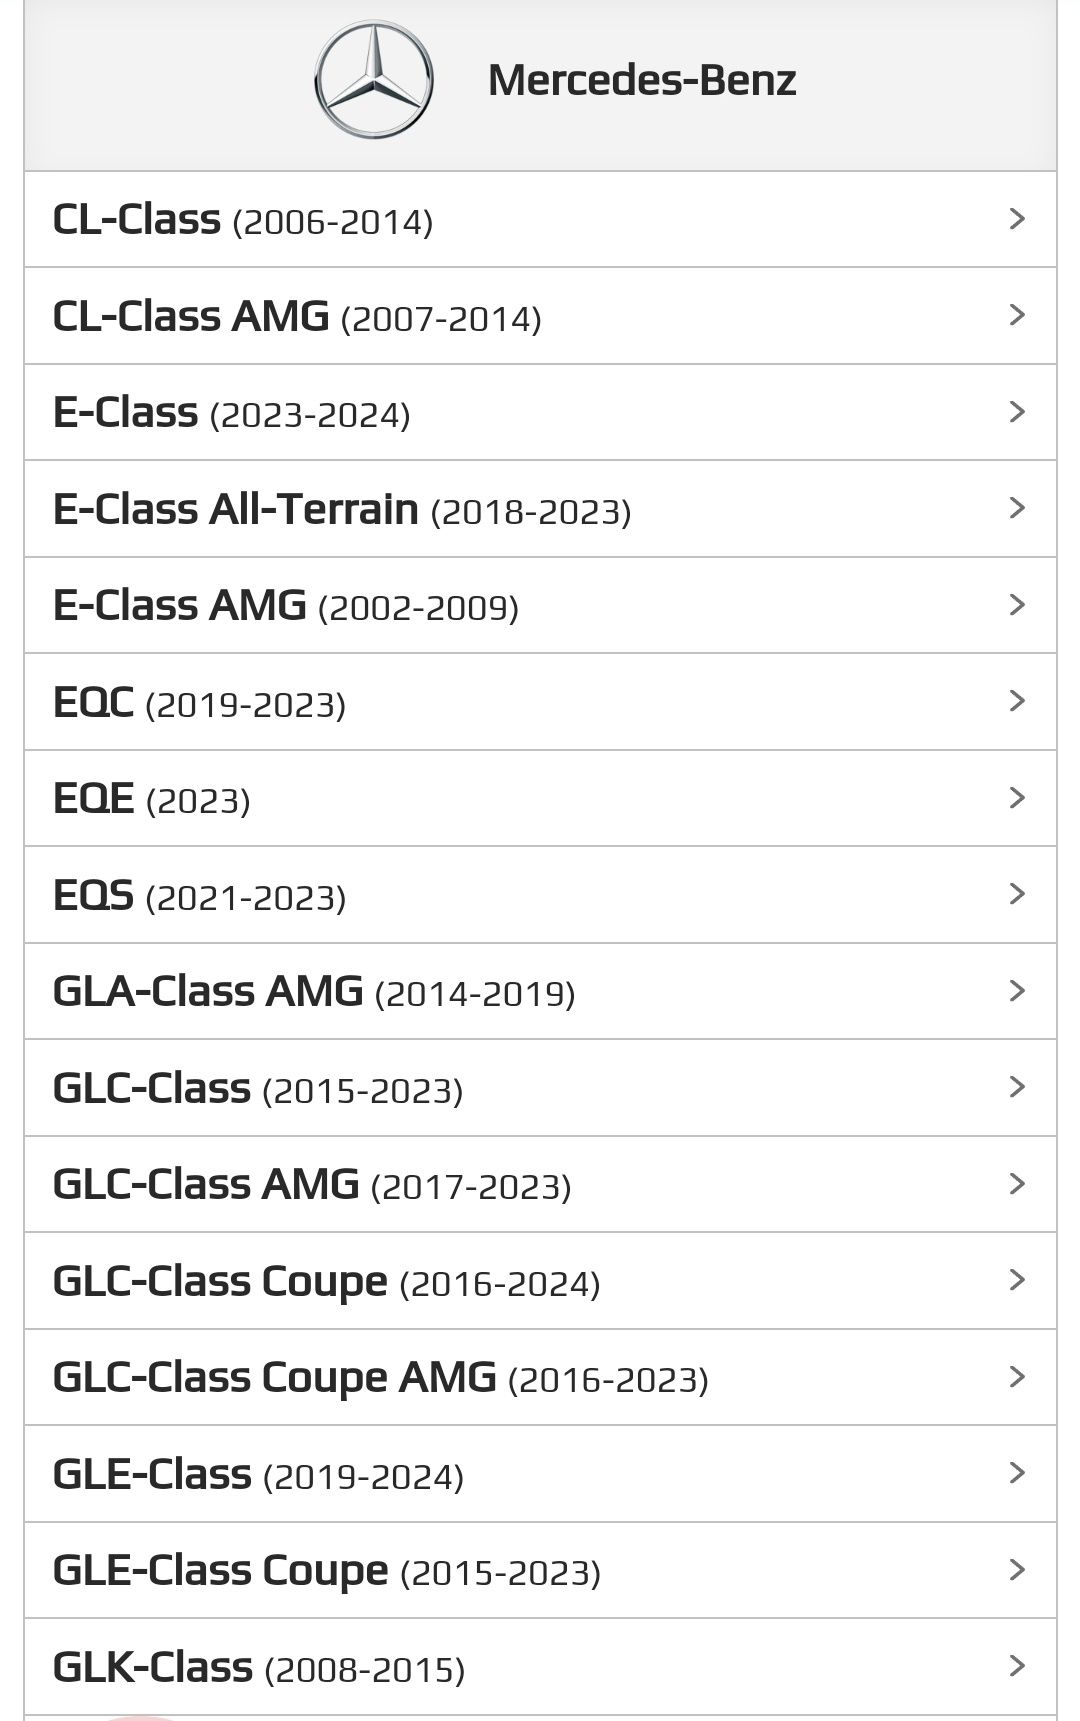Click the chevron on GLC-Class Coupe row

coord(1017,1280)
